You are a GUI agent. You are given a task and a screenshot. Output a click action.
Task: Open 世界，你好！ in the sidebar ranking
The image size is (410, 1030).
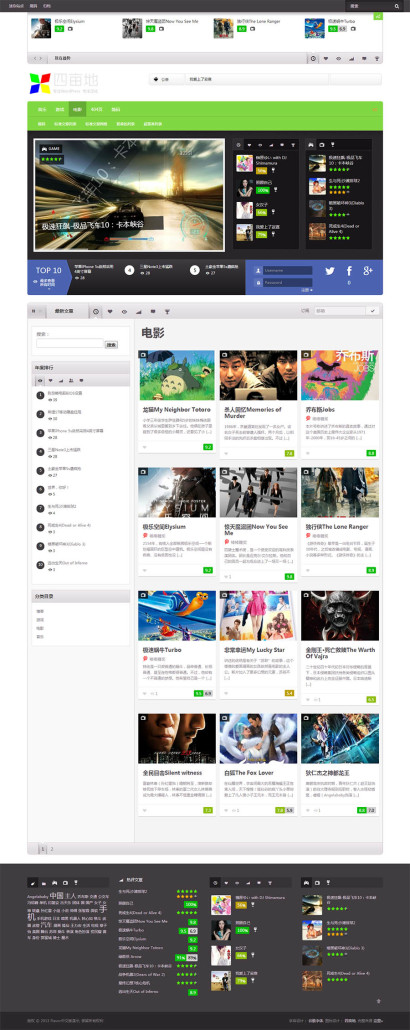tap(57, 487)
